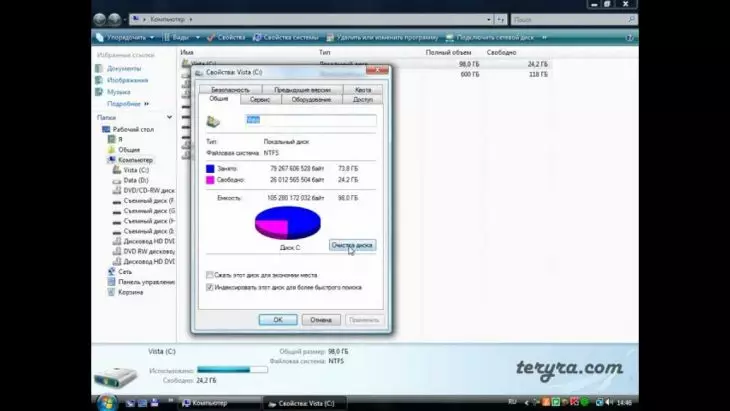Click the Компьютер taskbar button
The image size is (730, 411).
pyautogui.click(x=220, y=403)
